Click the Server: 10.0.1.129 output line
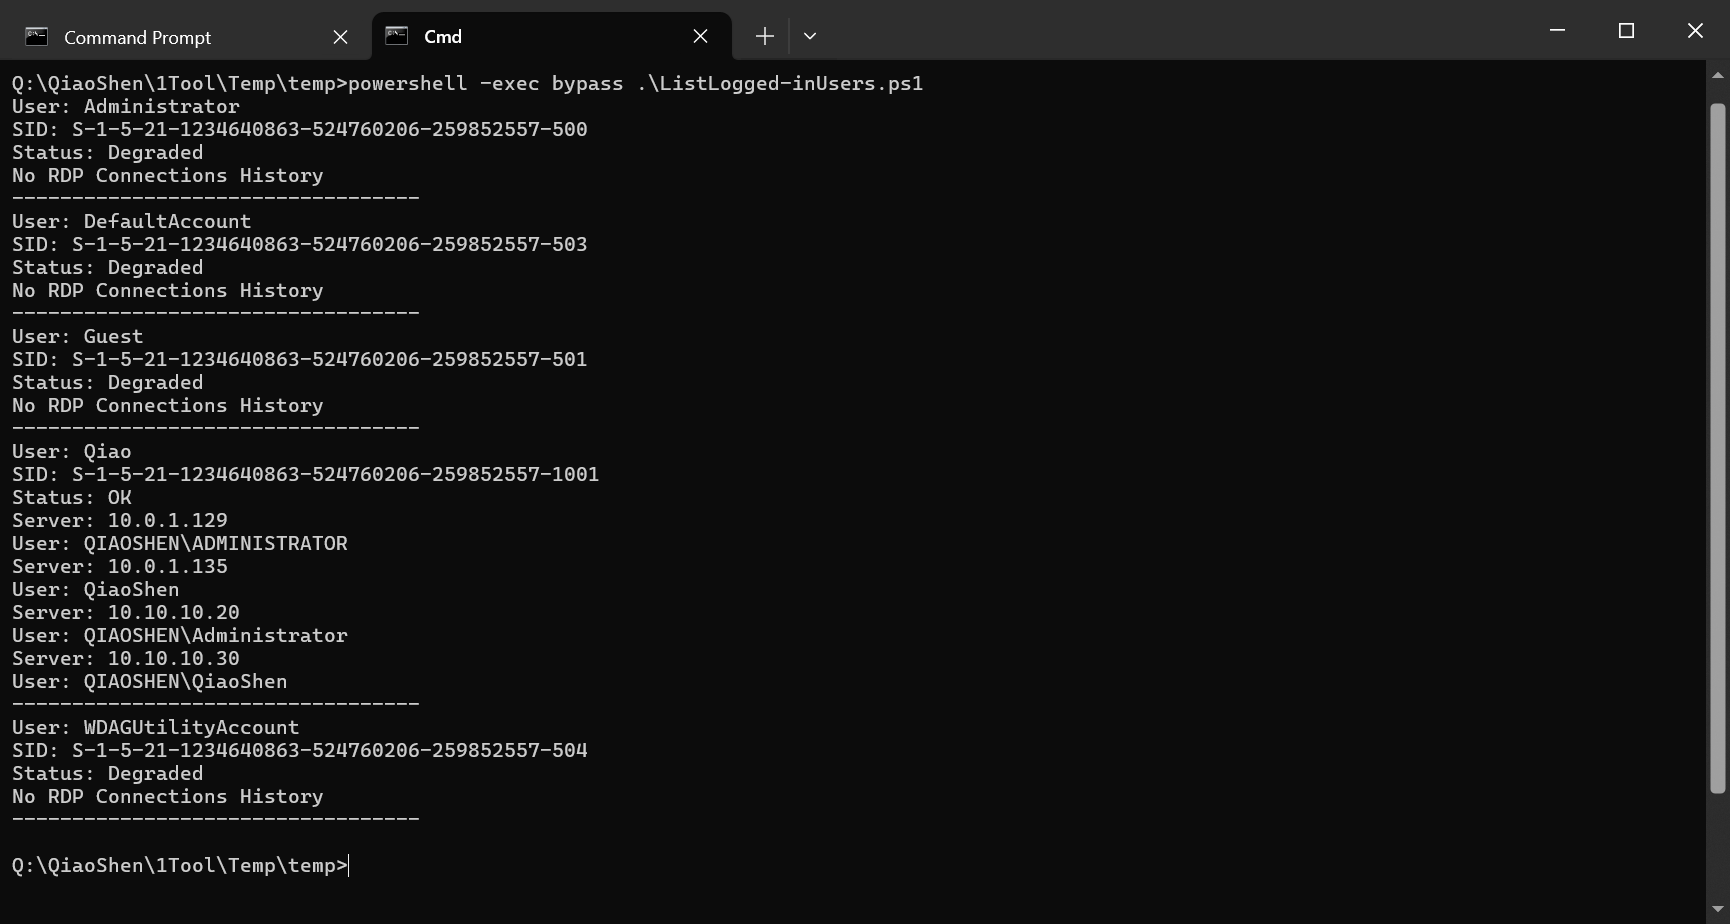 120,521
